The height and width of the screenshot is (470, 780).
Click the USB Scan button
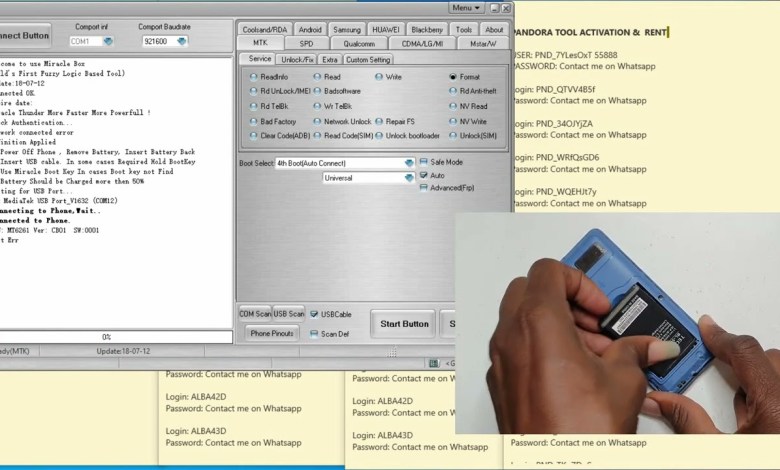[x=289, y=314]
